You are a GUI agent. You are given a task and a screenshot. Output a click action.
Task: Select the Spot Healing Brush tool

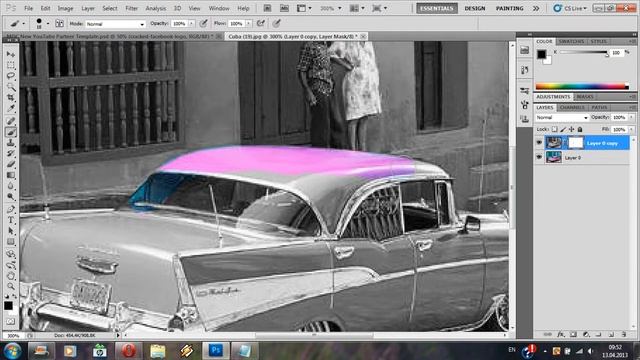click(x=11, y=121)
